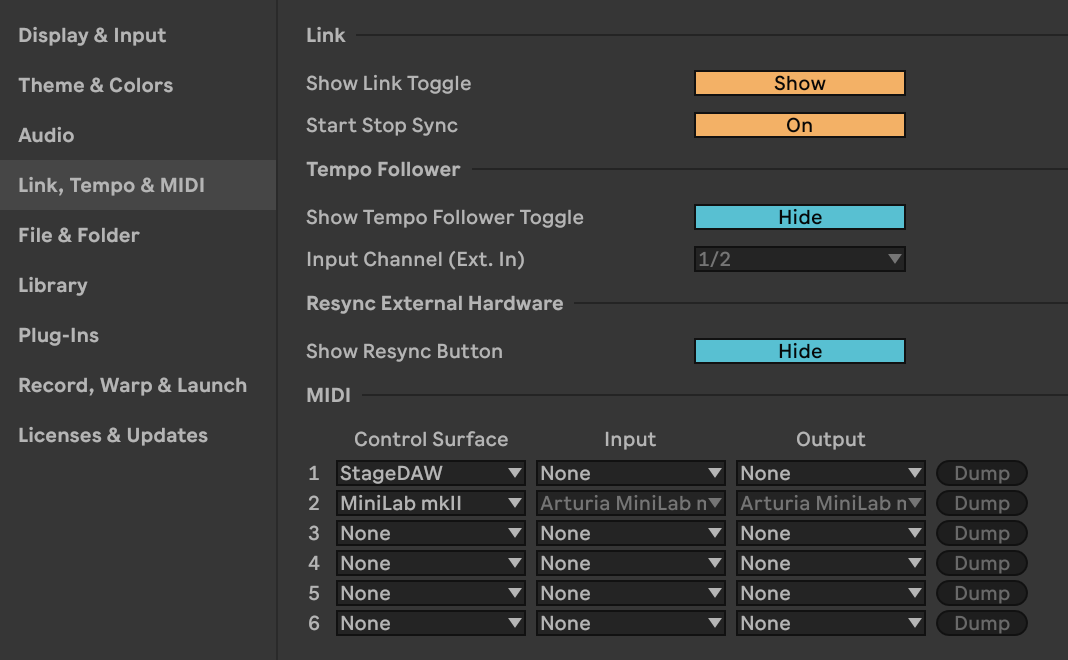Open the StageDAW control surface dropdown

pos(430,473)
